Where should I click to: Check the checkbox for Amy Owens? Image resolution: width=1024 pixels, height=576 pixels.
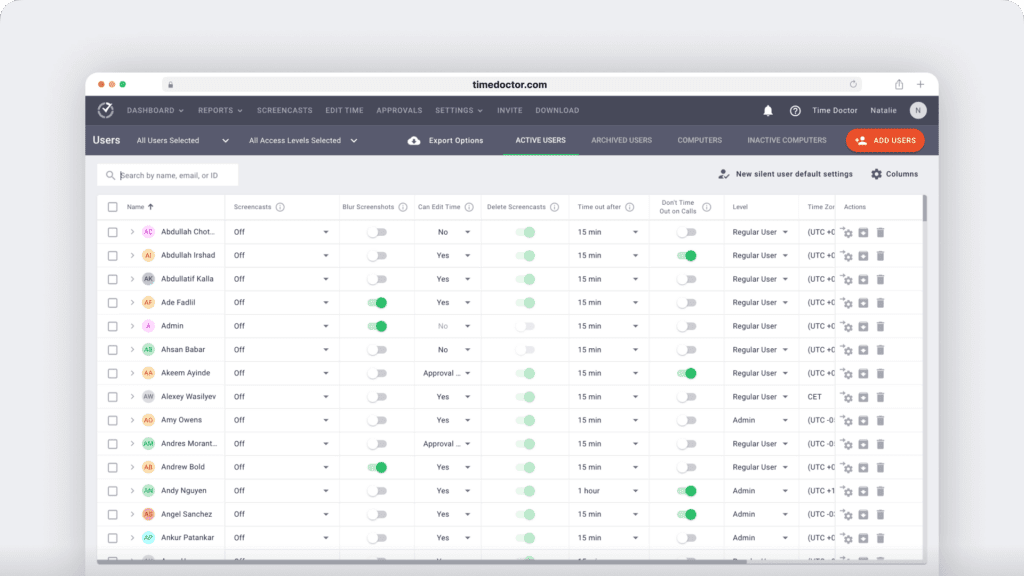click(112, 420)
